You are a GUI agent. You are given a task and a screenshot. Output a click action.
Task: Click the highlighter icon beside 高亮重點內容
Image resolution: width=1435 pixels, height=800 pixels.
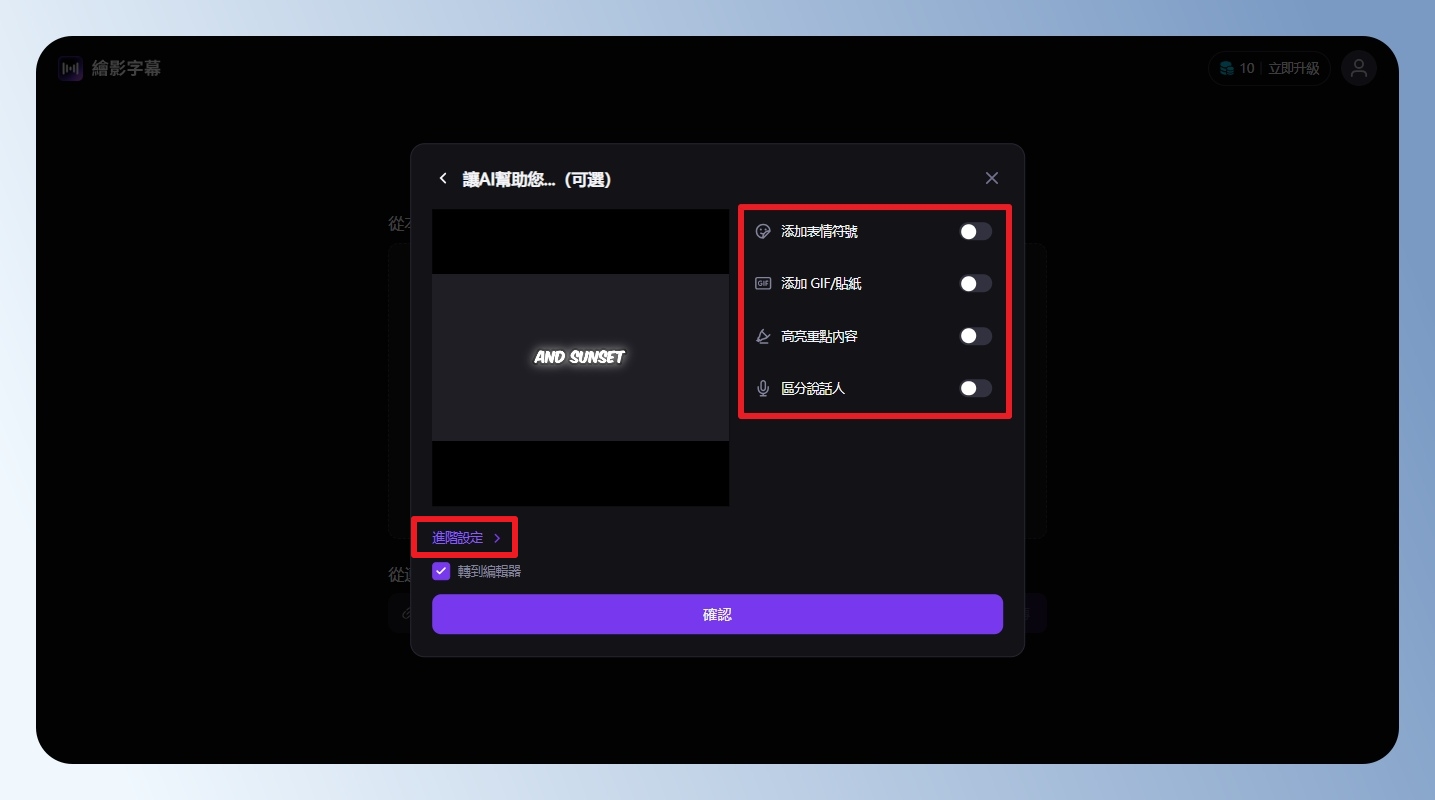point(763,337)
